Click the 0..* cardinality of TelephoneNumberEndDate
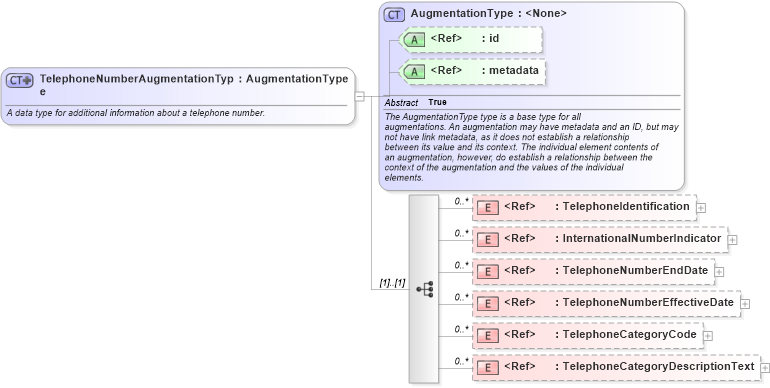Screen dimensions: 770x388 [x=462, y=265]
